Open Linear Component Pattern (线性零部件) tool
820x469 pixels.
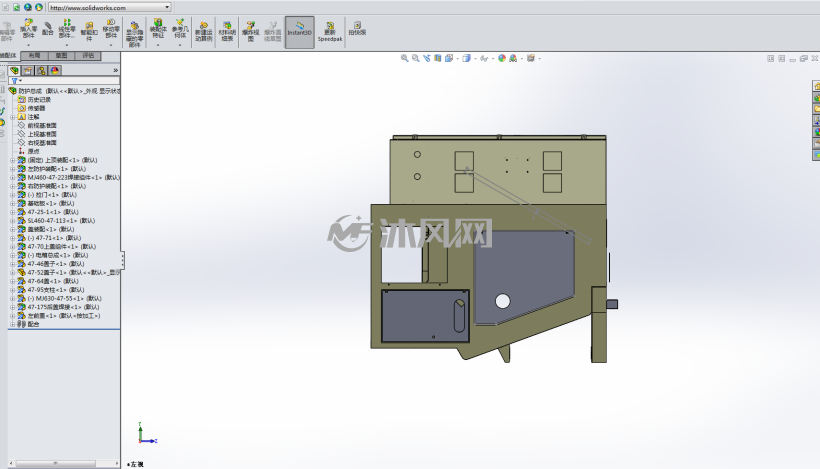pyautogui.click(x=67, y=29)
